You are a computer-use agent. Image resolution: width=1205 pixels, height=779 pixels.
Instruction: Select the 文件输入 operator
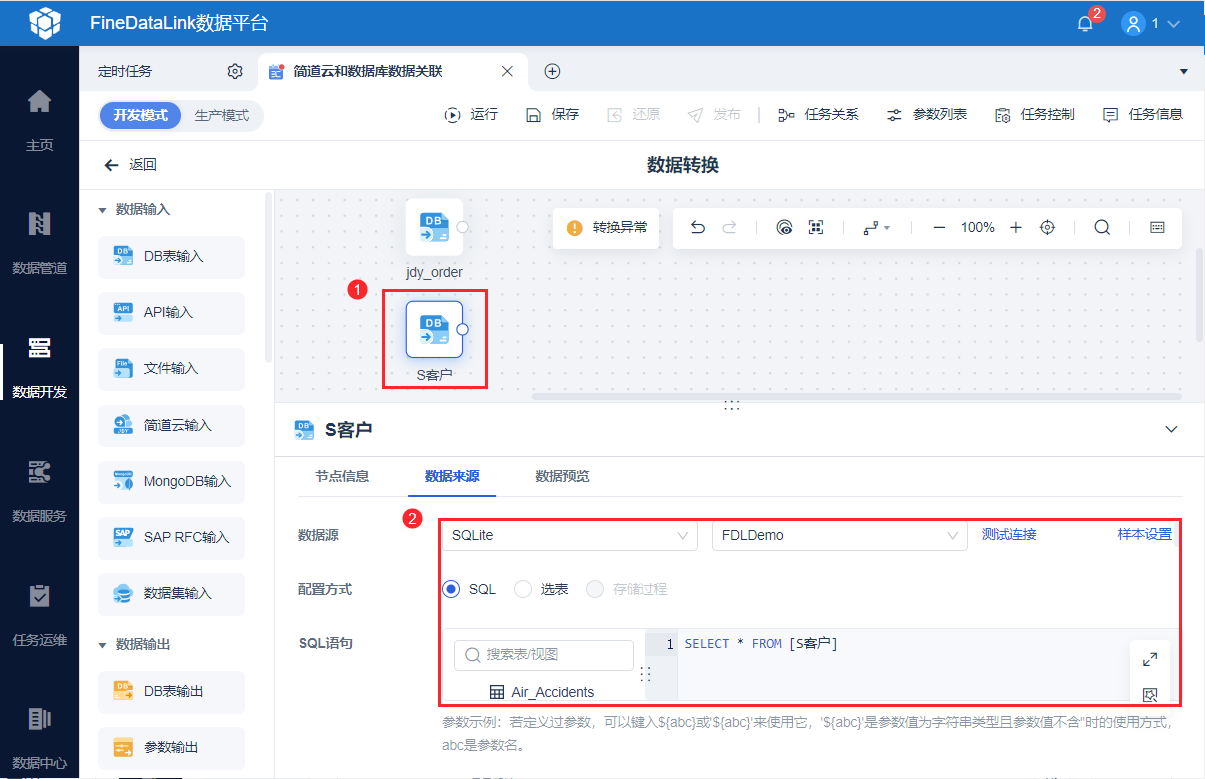(171, 369)
